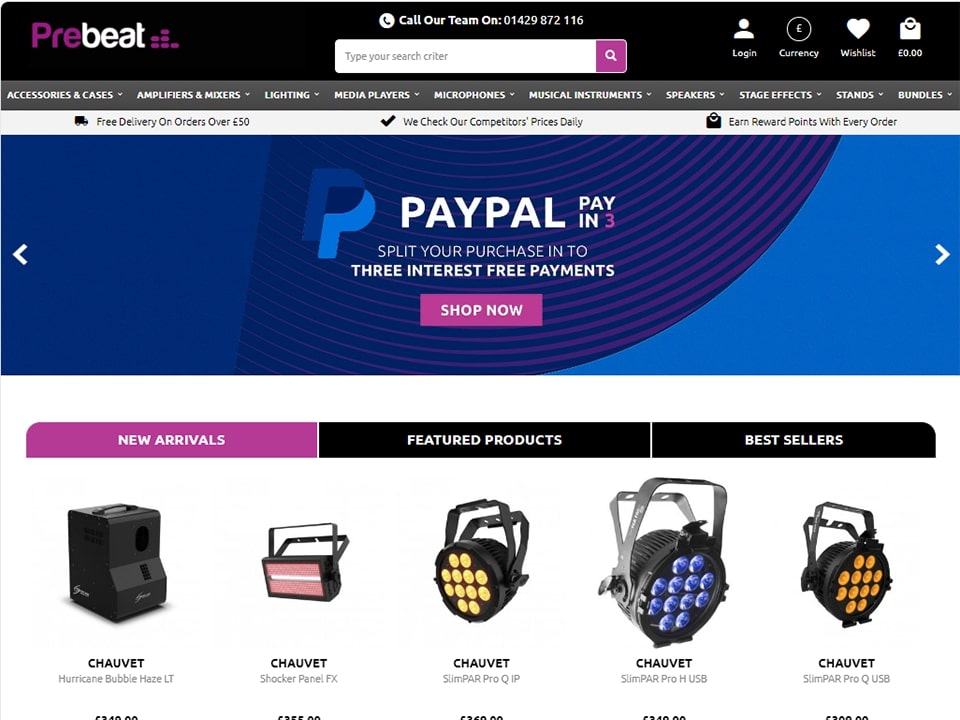Expand the Stage Effects menu
Screen dimensions: 960x720
pyautogui.click(x=780, y=95)
